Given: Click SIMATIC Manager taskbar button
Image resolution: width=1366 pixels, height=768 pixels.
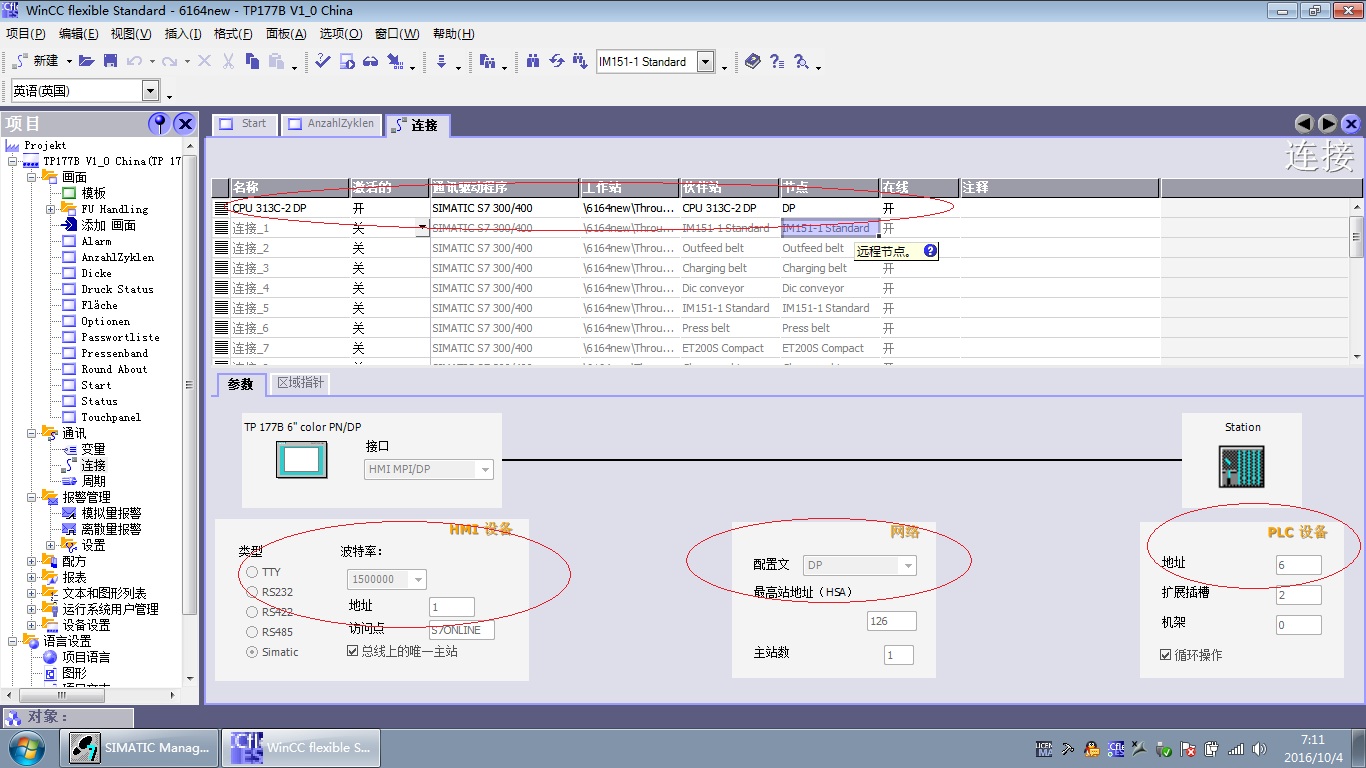Looking at the screenshot, I should [x=140, y=747].
